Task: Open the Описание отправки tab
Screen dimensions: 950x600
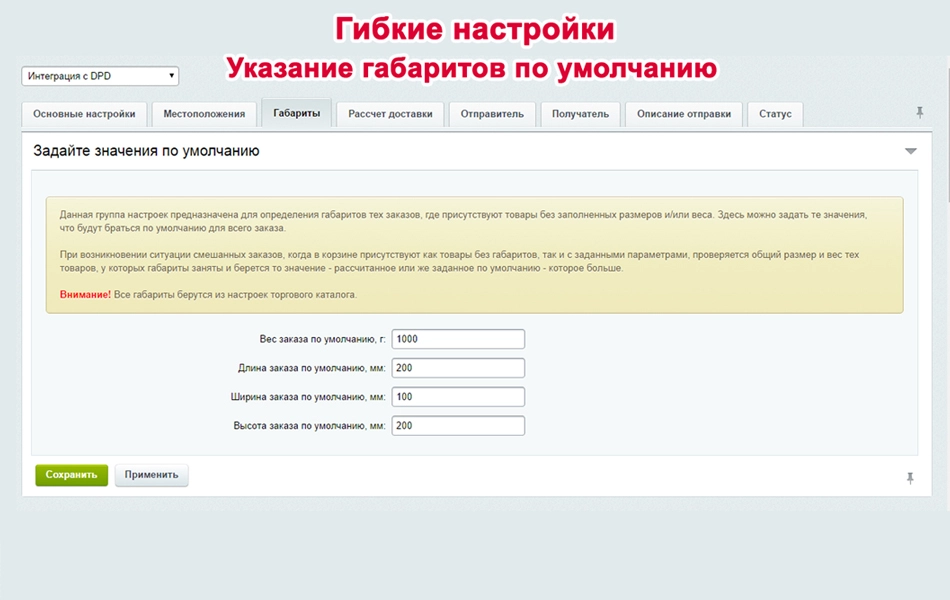Action: [684, 114]
